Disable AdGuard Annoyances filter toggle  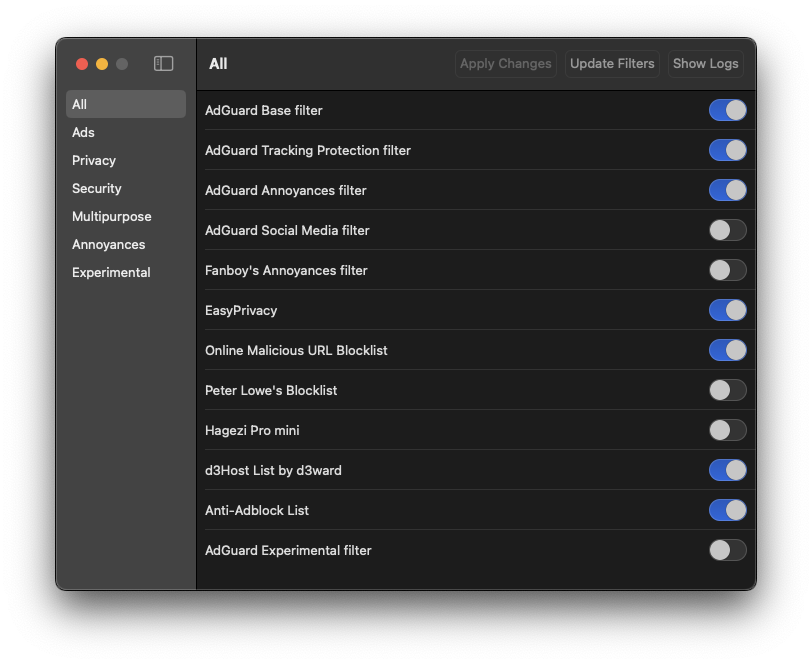728,190
